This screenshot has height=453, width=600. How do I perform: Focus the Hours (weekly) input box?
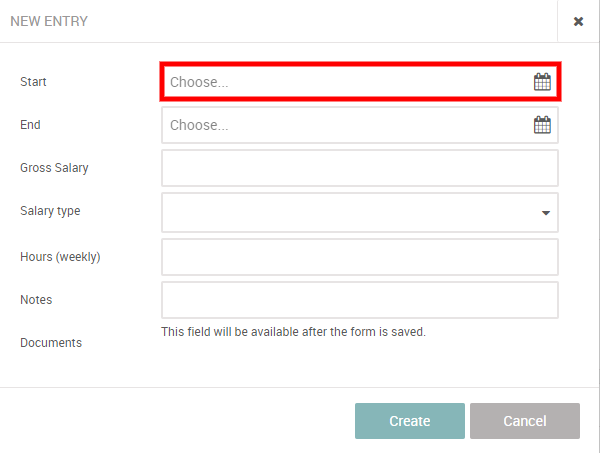click(359, 256)
